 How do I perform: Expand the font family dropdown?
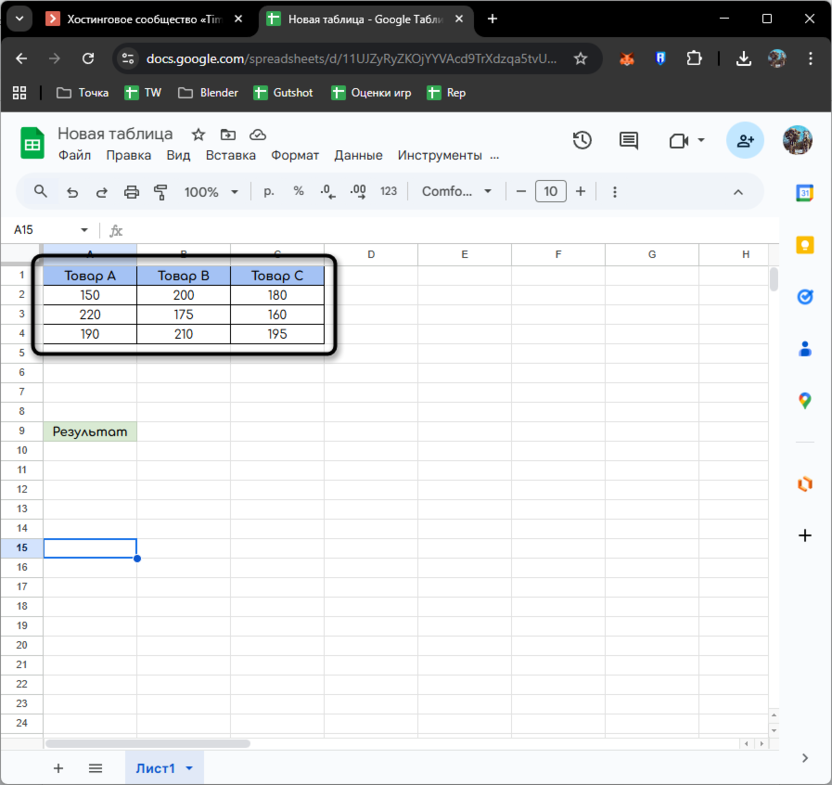point(457,192)
